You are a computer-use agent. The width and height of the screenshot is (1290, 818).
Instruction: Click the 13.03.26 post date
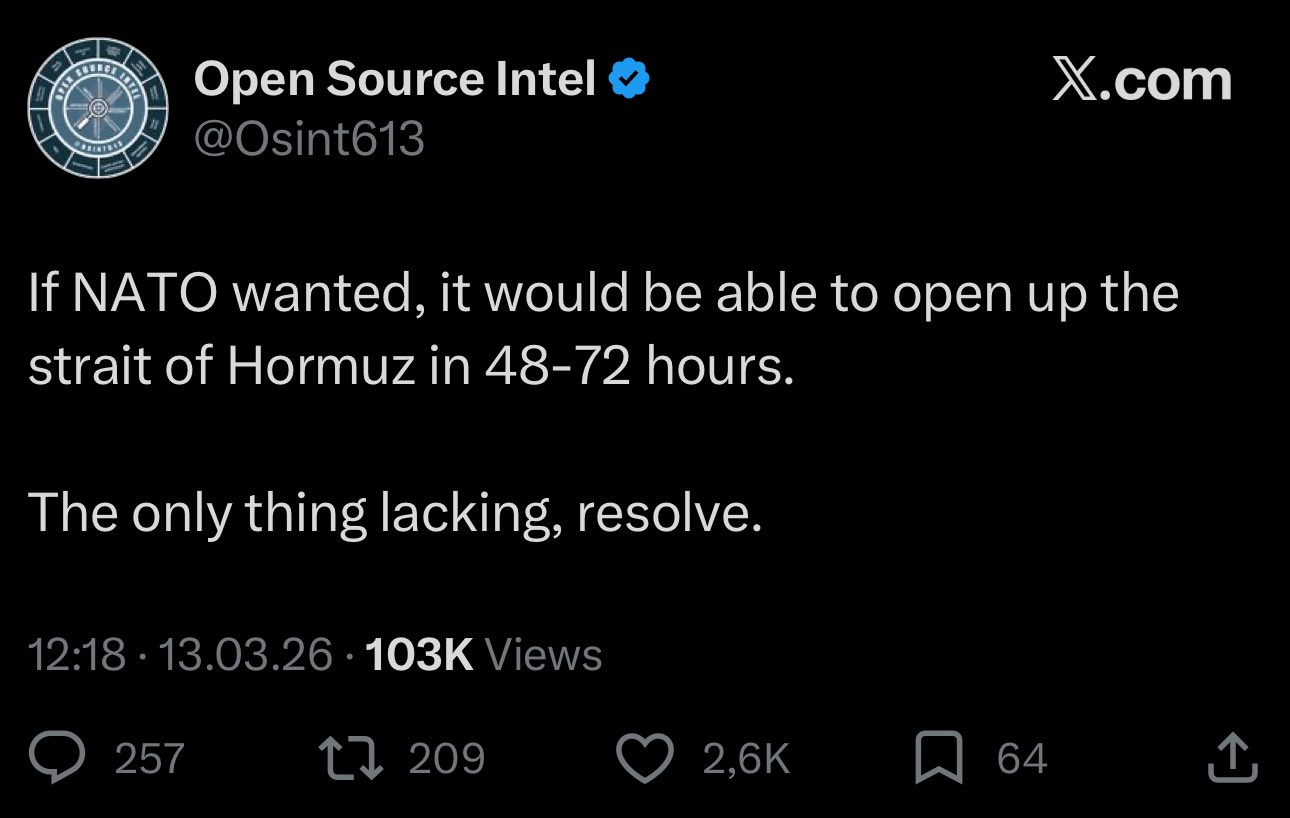coord(245,655)
